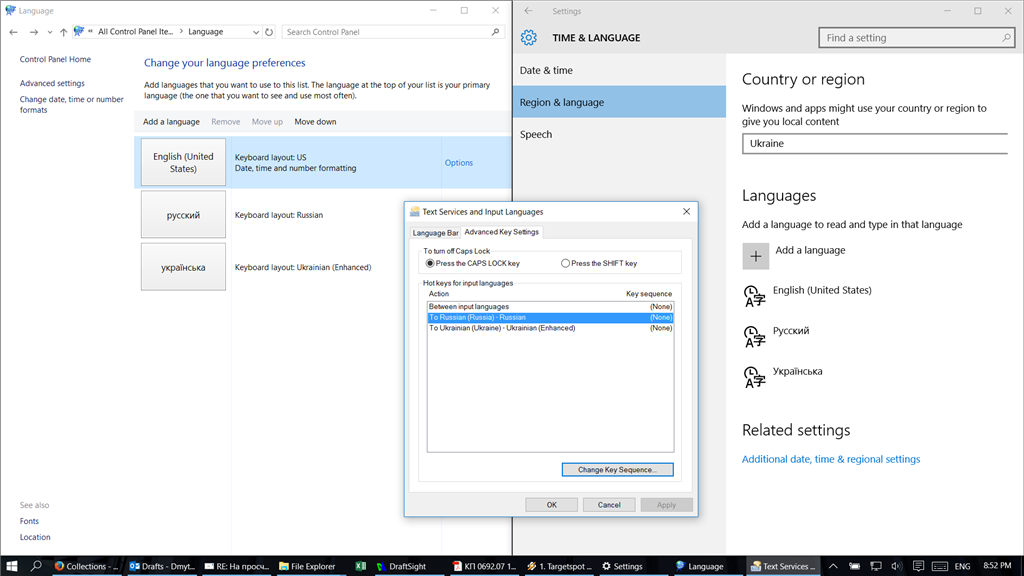Open Location under See also
Image resolution: width=1024 pixels, height=576 pixels.
pyautogui.click(x=35, y=537)
